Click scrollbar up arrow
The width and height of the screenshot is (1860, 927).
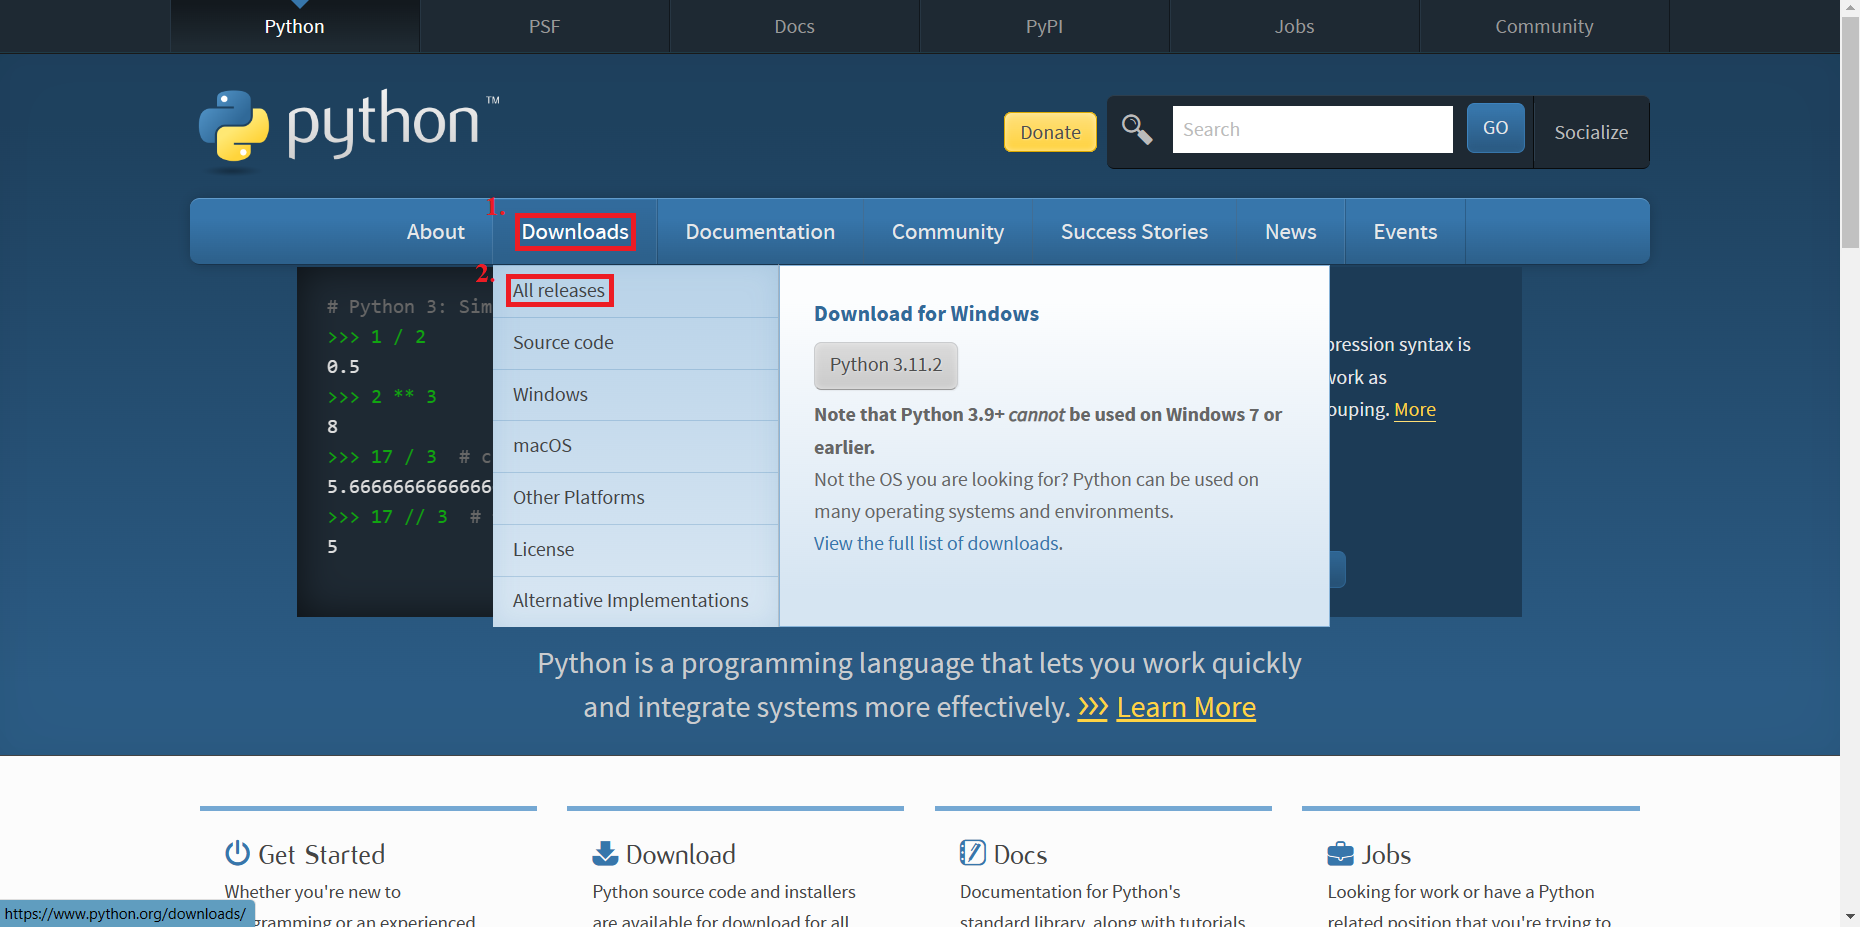(x=1850, y=8)
